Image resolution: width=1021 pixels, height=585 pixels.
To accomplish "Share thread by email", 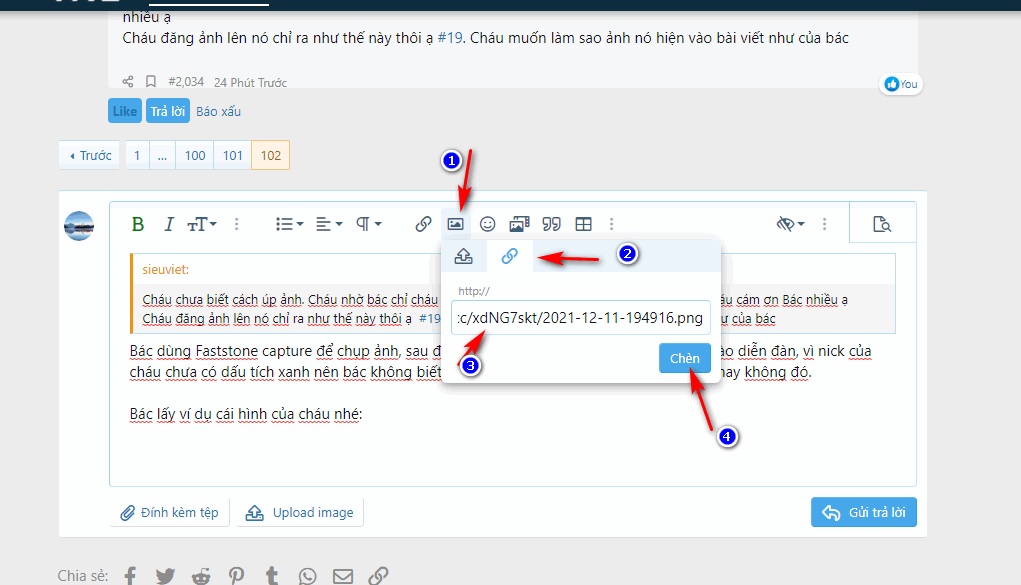I will click(343, 576).
